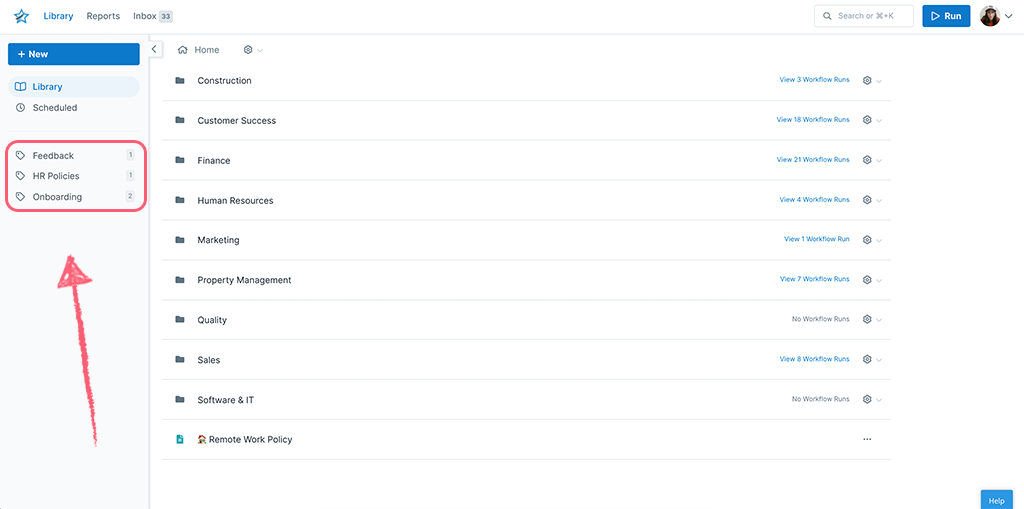Screen dimensions: 1024x509
Task: Focus the Search field
Action: pyautogui.click(x=863, y=16)
